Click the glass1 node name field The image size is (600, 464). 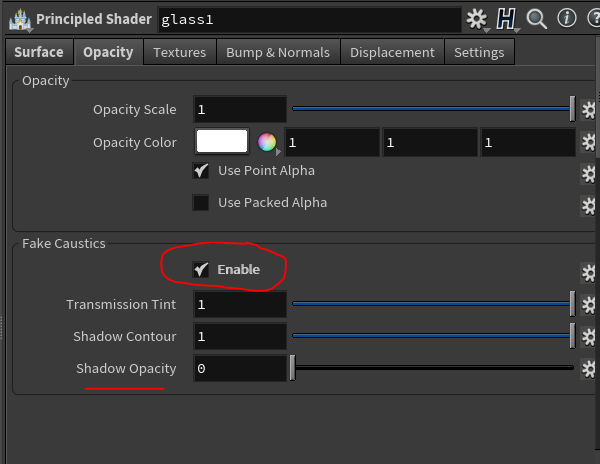308,19
